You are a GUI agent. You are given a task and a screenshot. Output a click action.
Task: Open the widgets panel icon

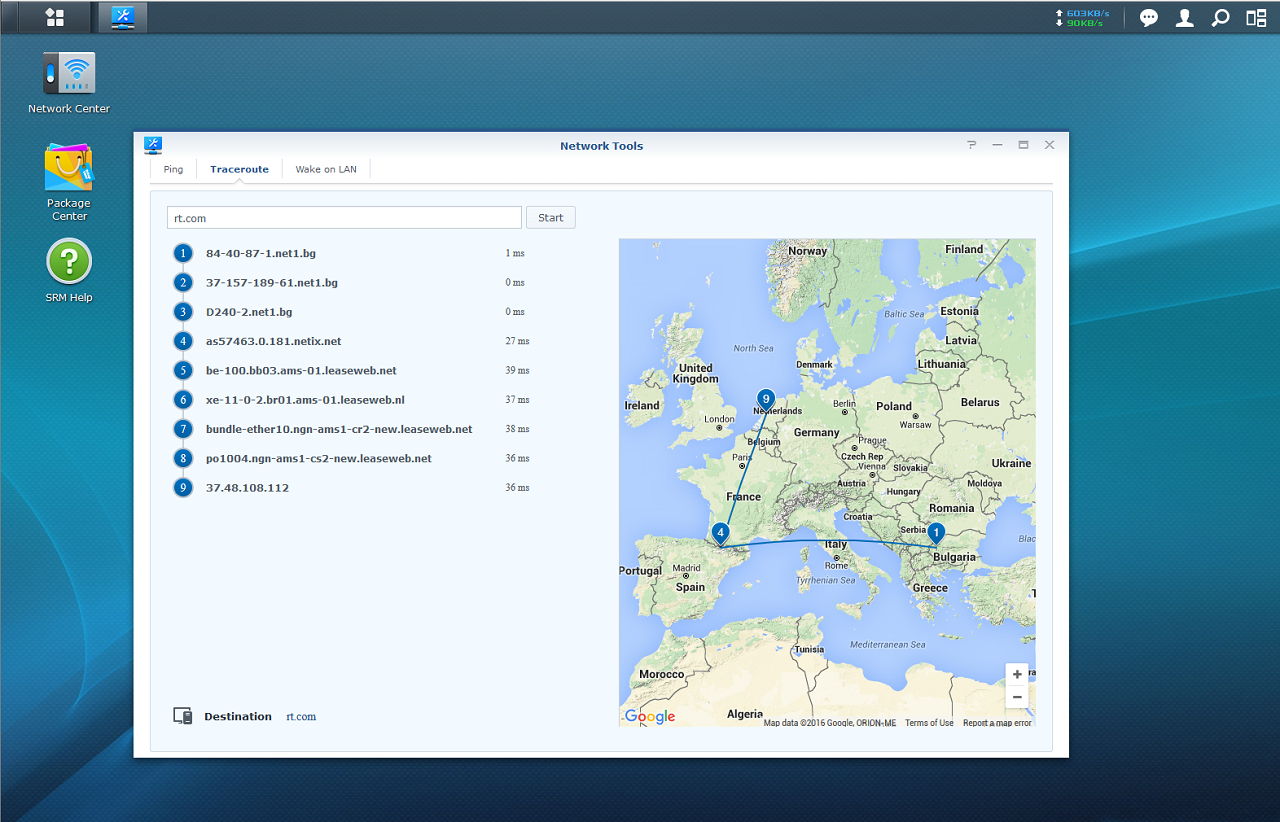[1256, 18]
